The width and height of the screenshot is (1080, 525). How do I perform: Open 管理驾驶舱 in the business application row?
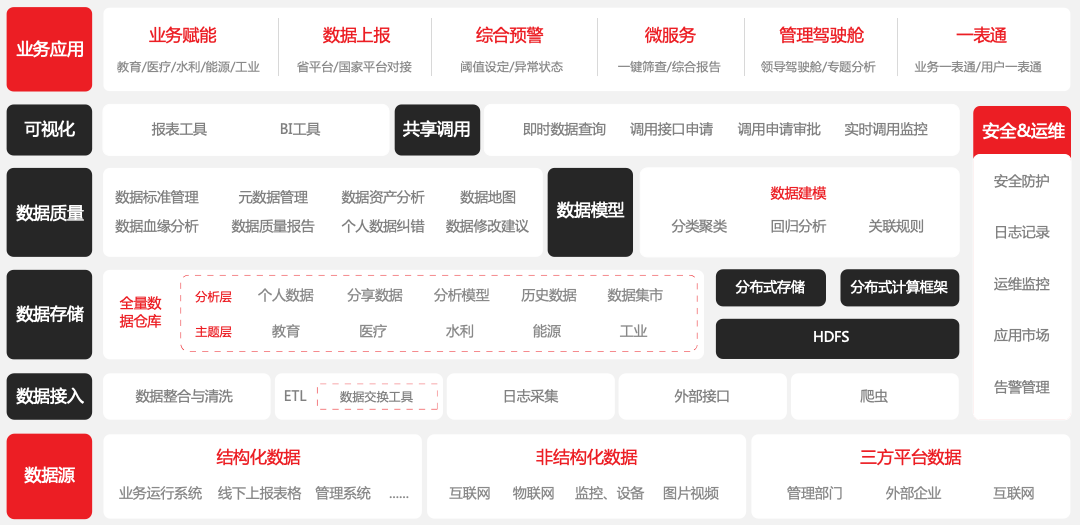coord(820,36)
